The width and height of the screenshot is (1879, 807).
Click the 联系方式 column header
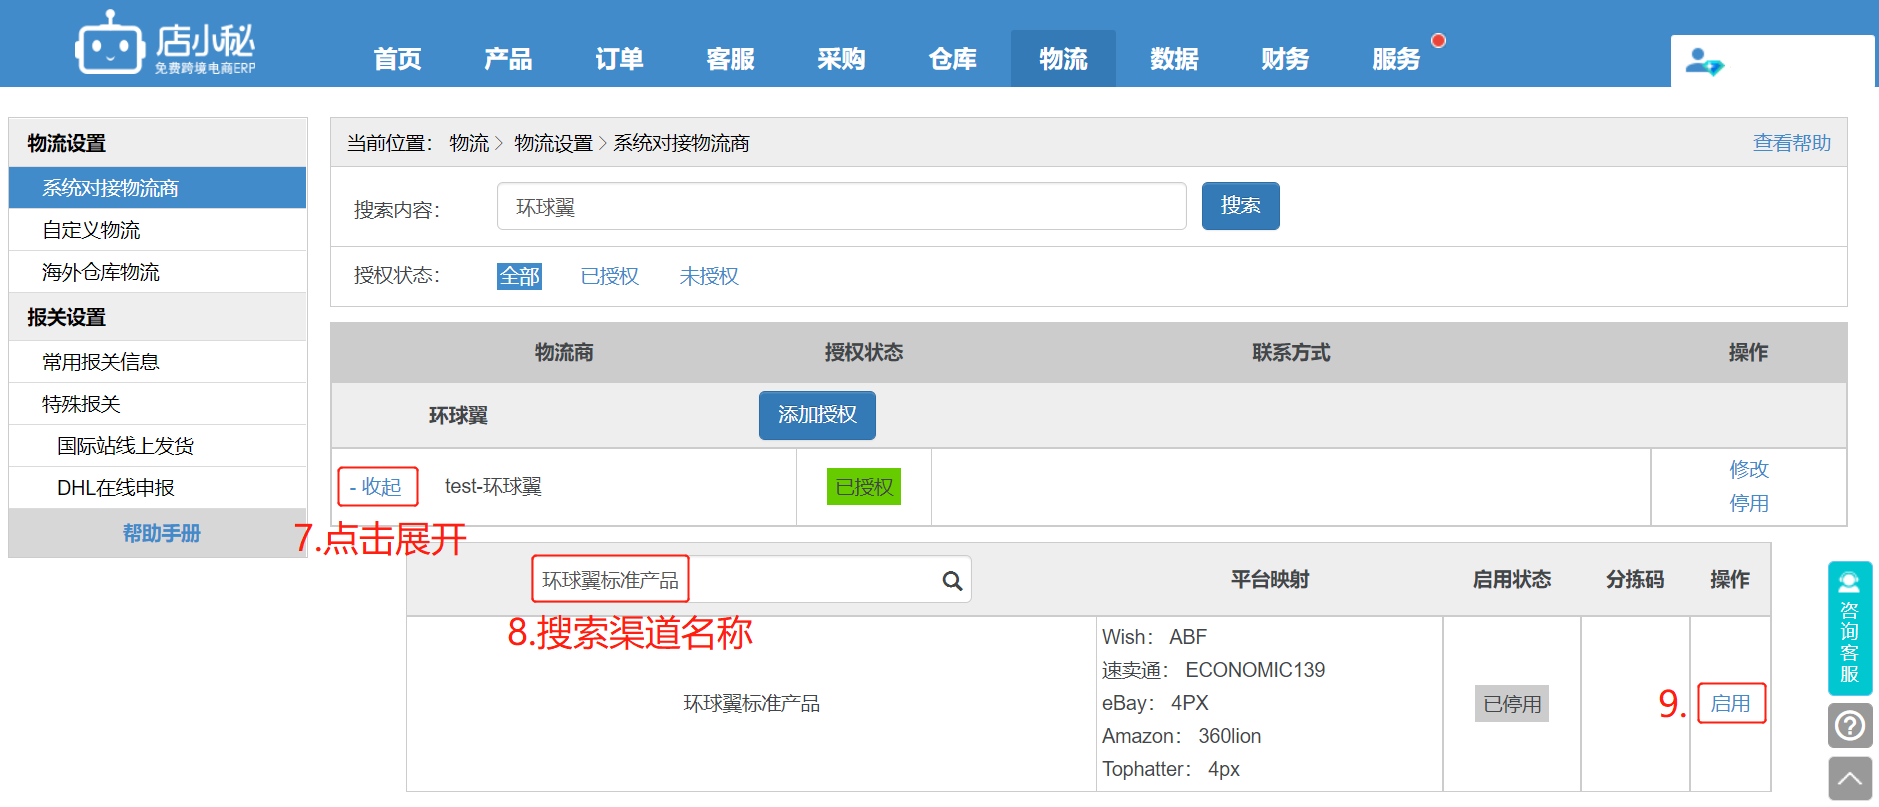tap(1291, 352)
